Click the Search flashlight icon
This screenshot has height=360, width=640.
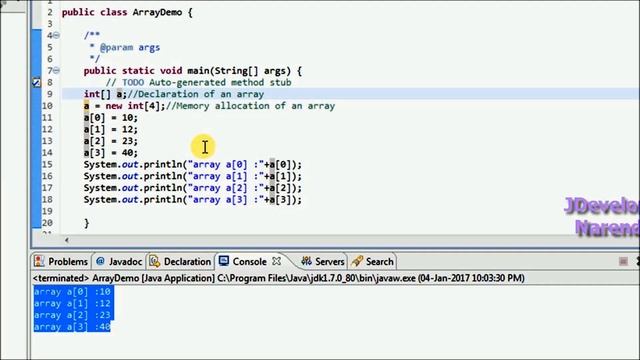point(357,261)
